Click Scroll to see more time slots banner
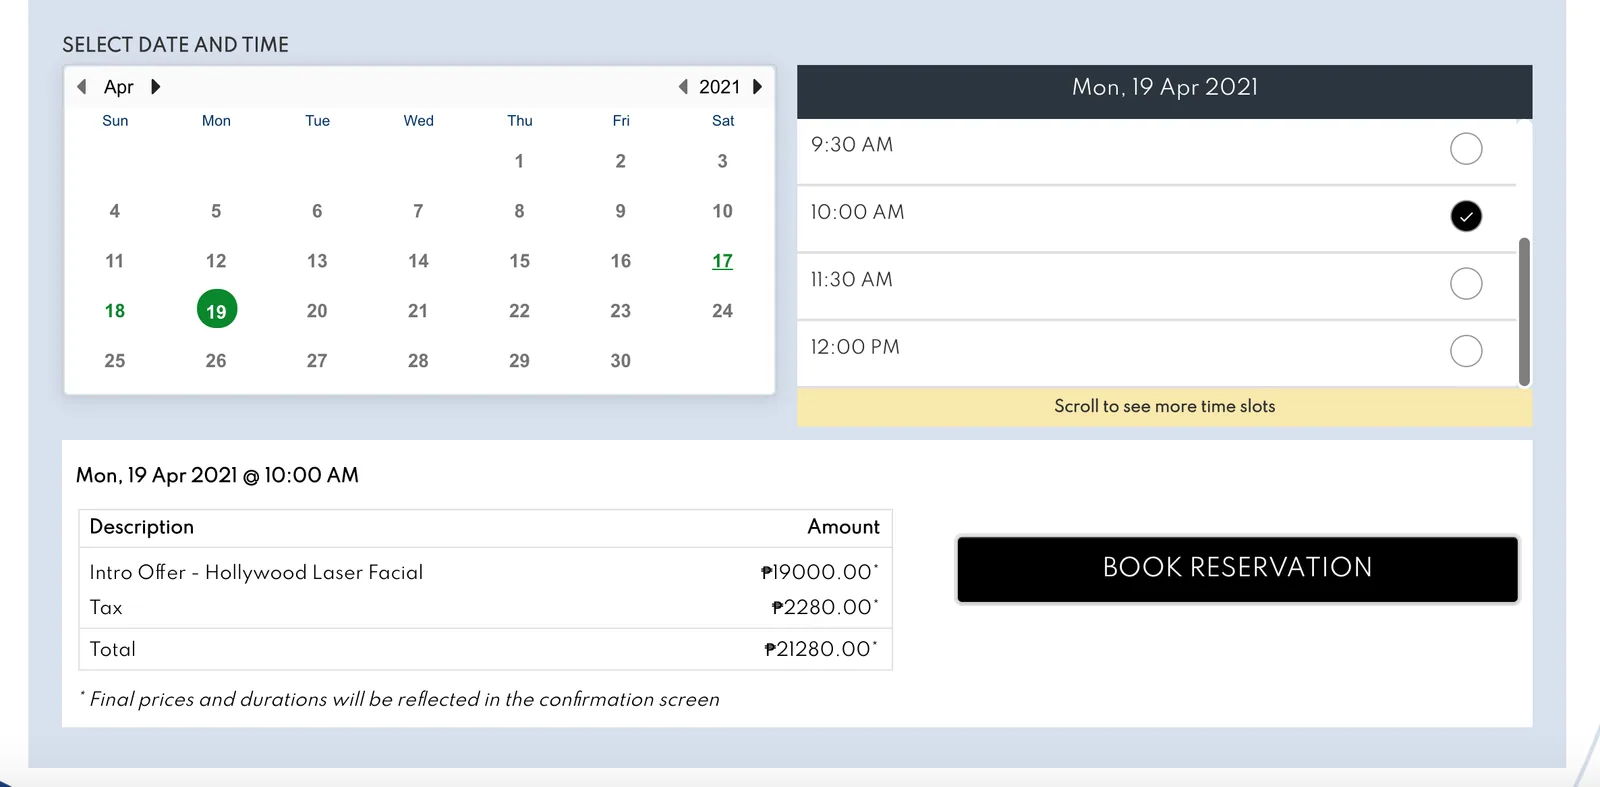 pyautogui.click(x=1164, y=407)
